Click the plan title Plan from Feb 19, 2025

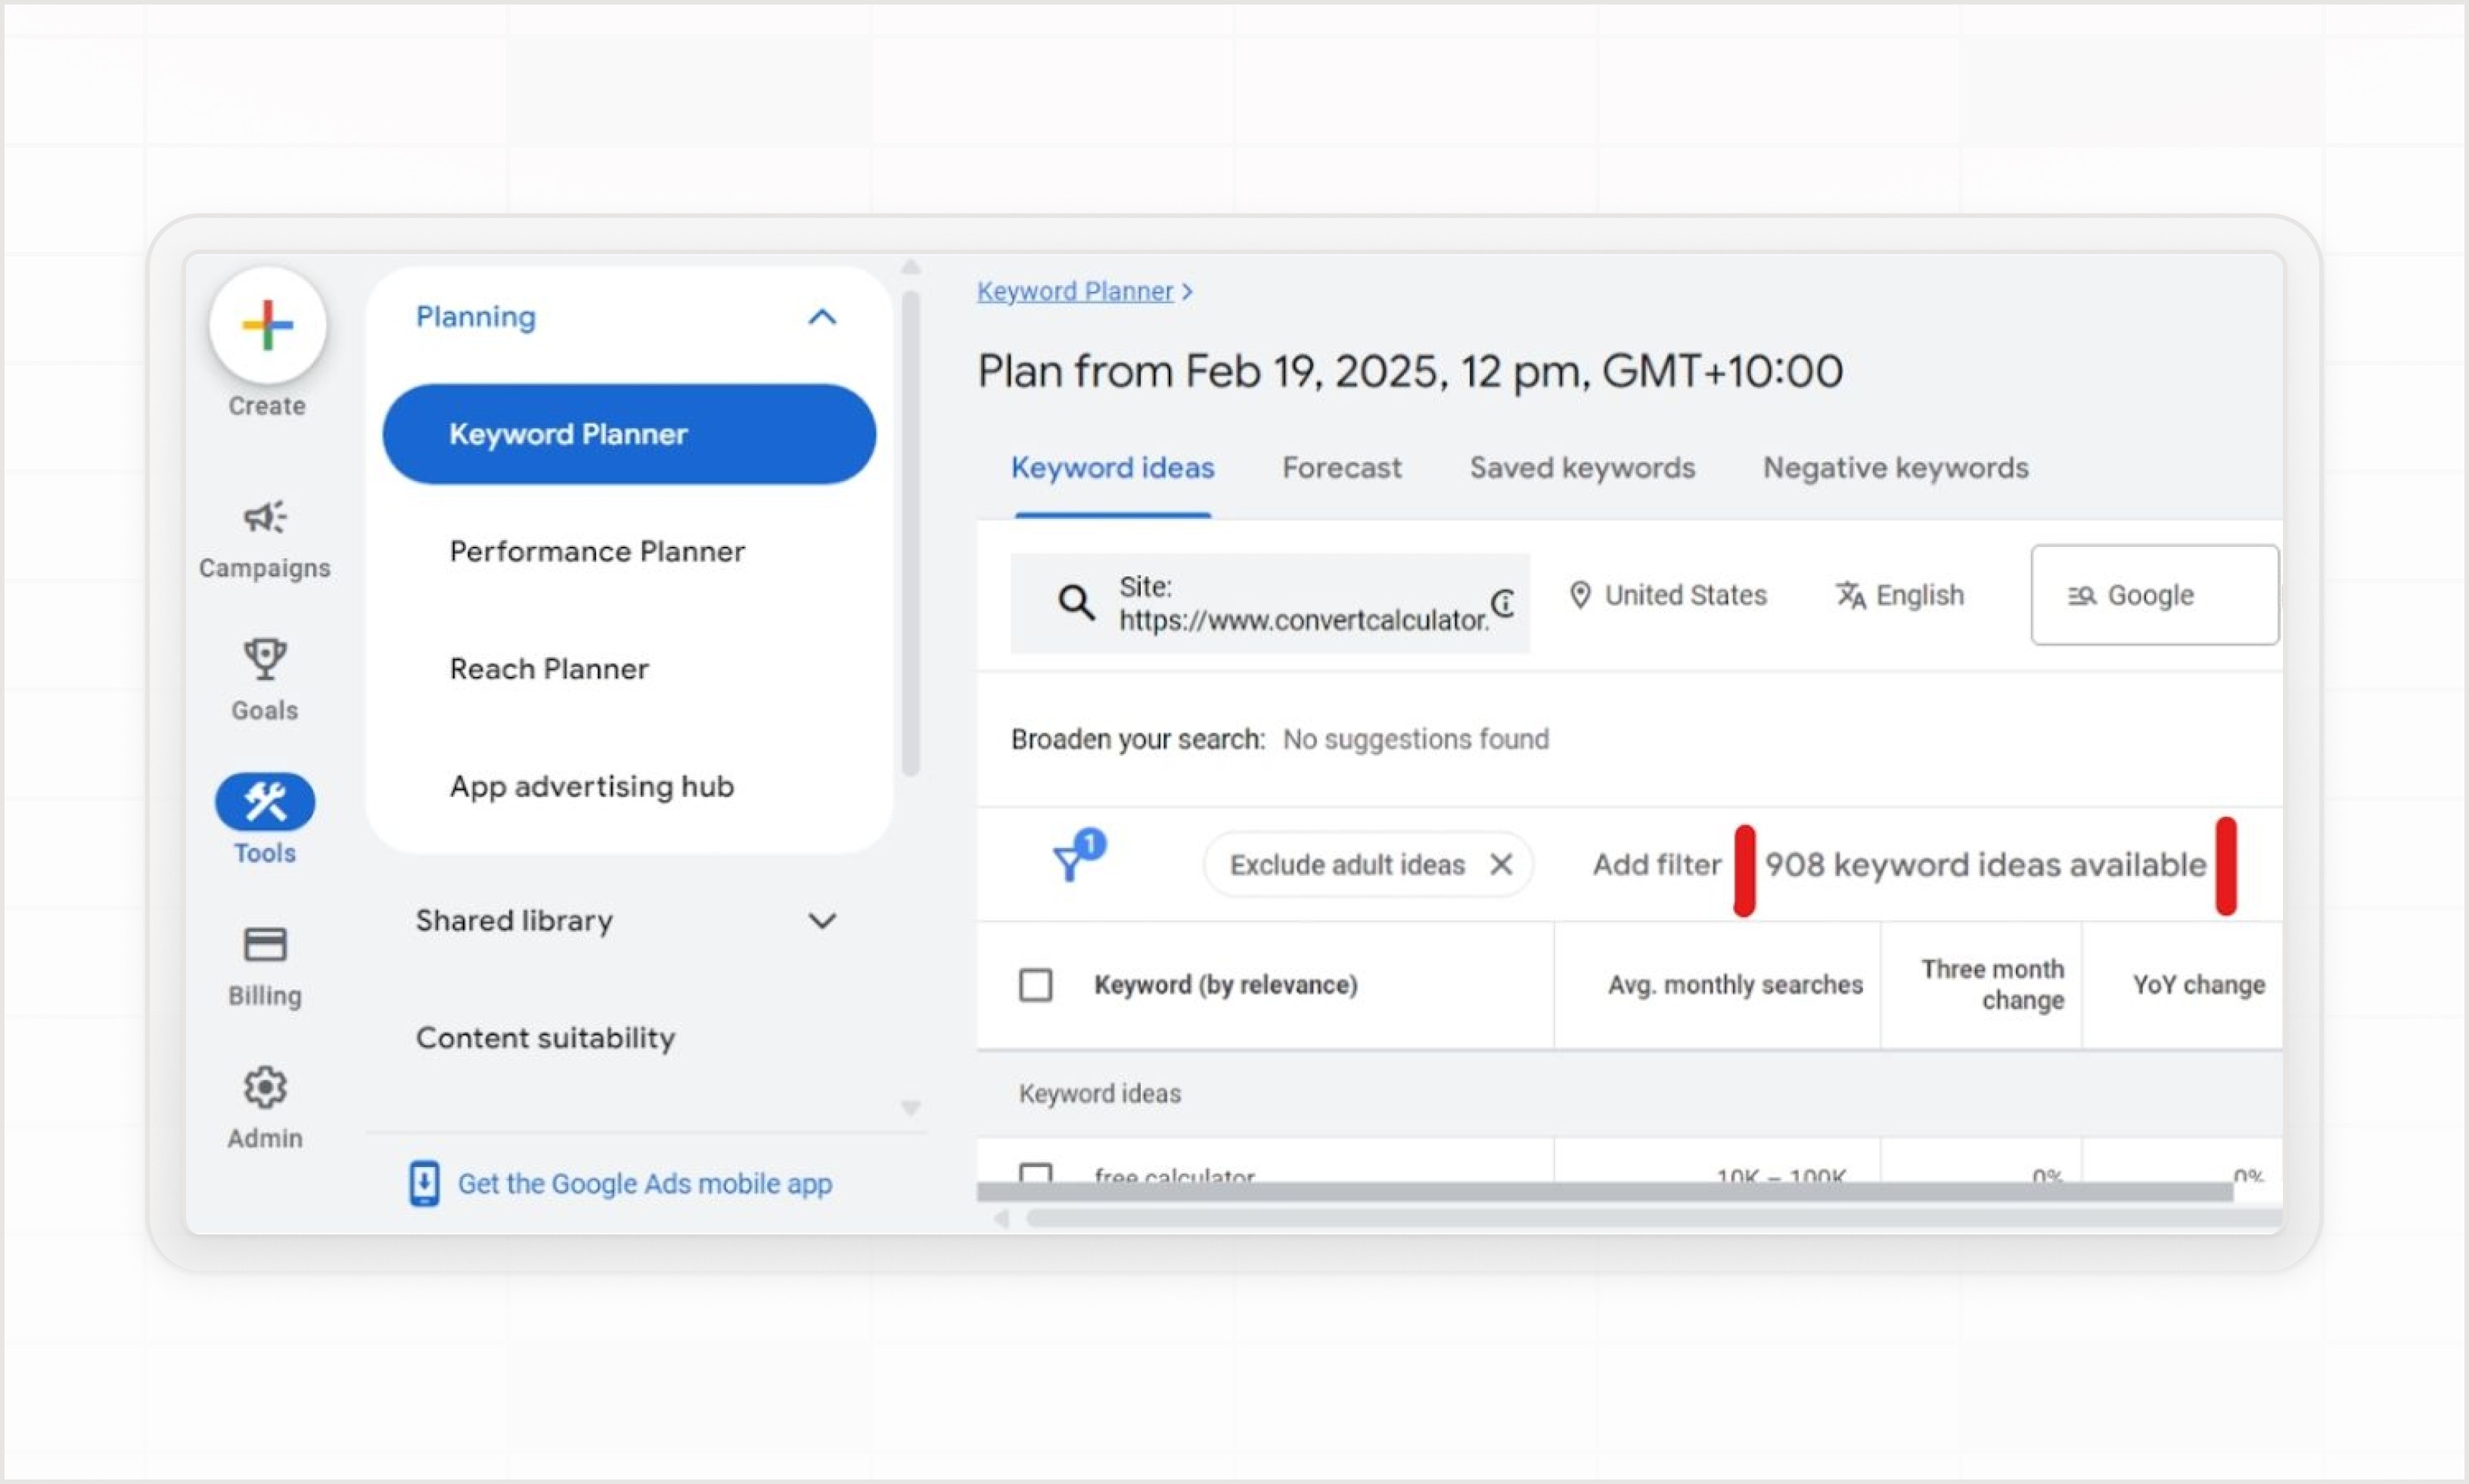(1410, 372)
